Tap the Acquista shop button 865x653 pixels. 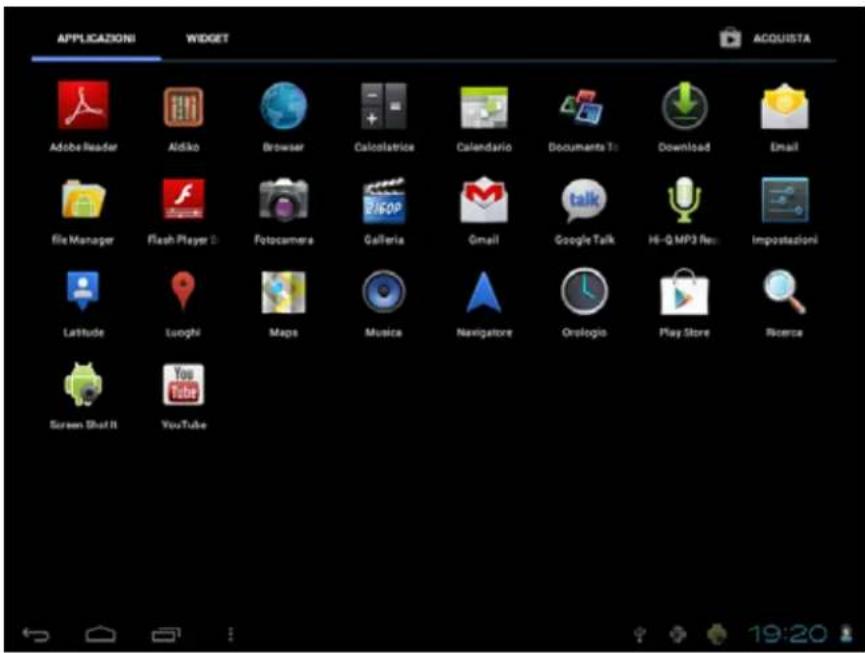[765, 39]
